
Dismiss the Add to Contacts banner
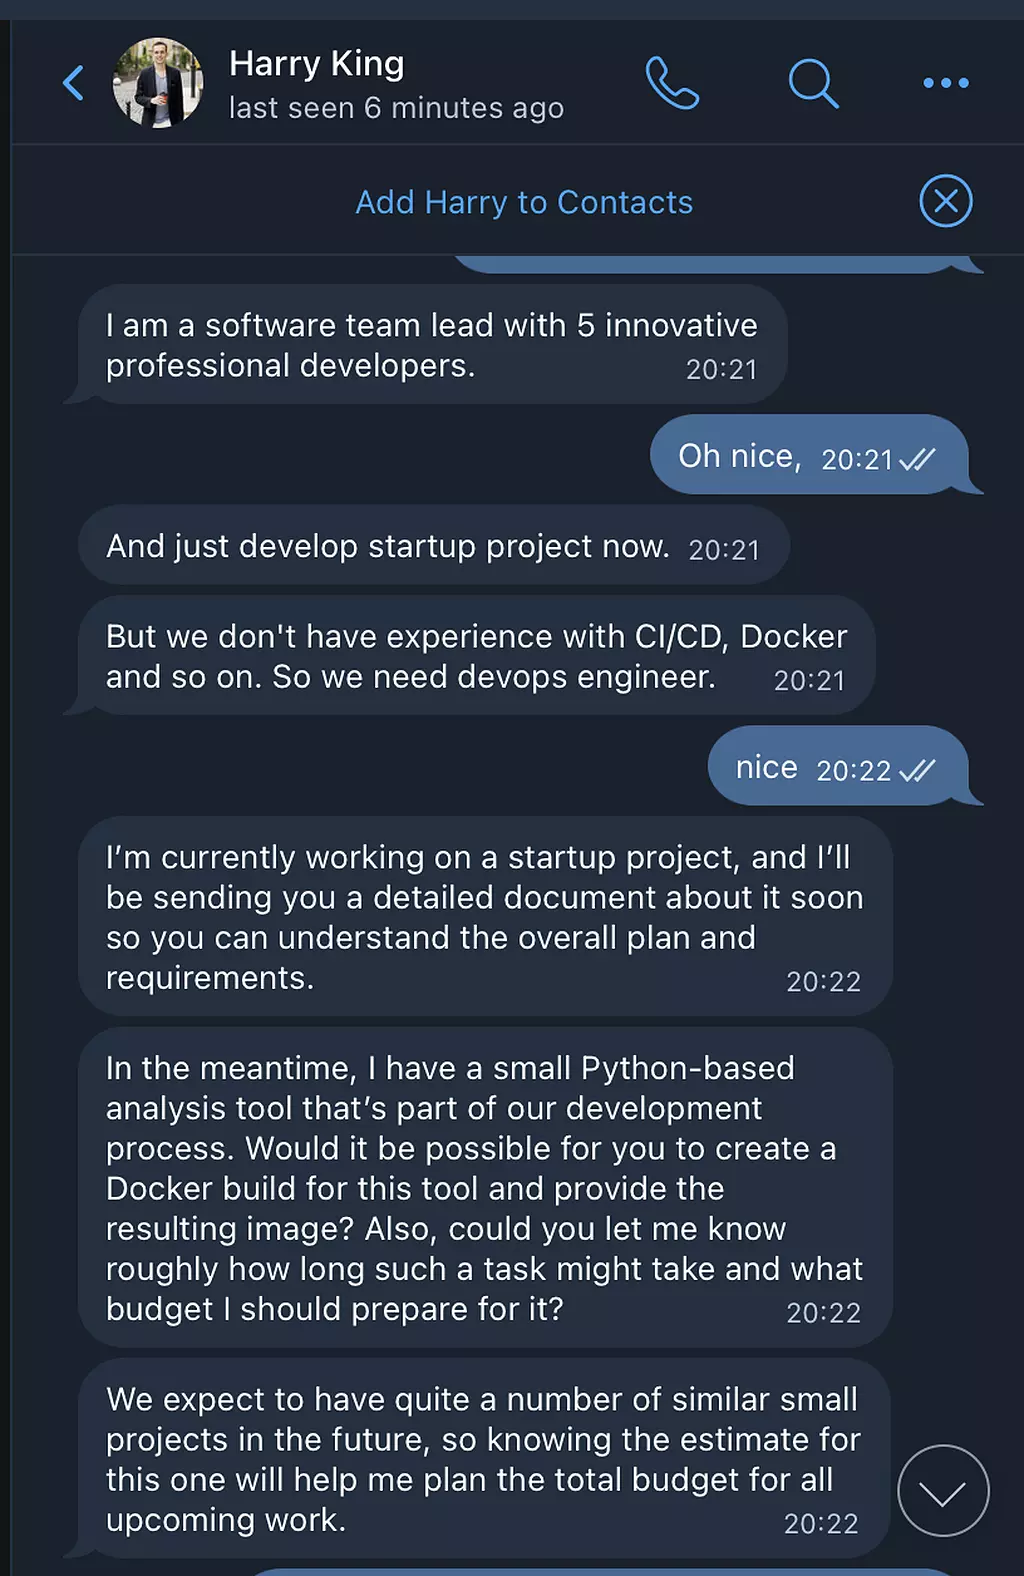(x=945, y=201)
